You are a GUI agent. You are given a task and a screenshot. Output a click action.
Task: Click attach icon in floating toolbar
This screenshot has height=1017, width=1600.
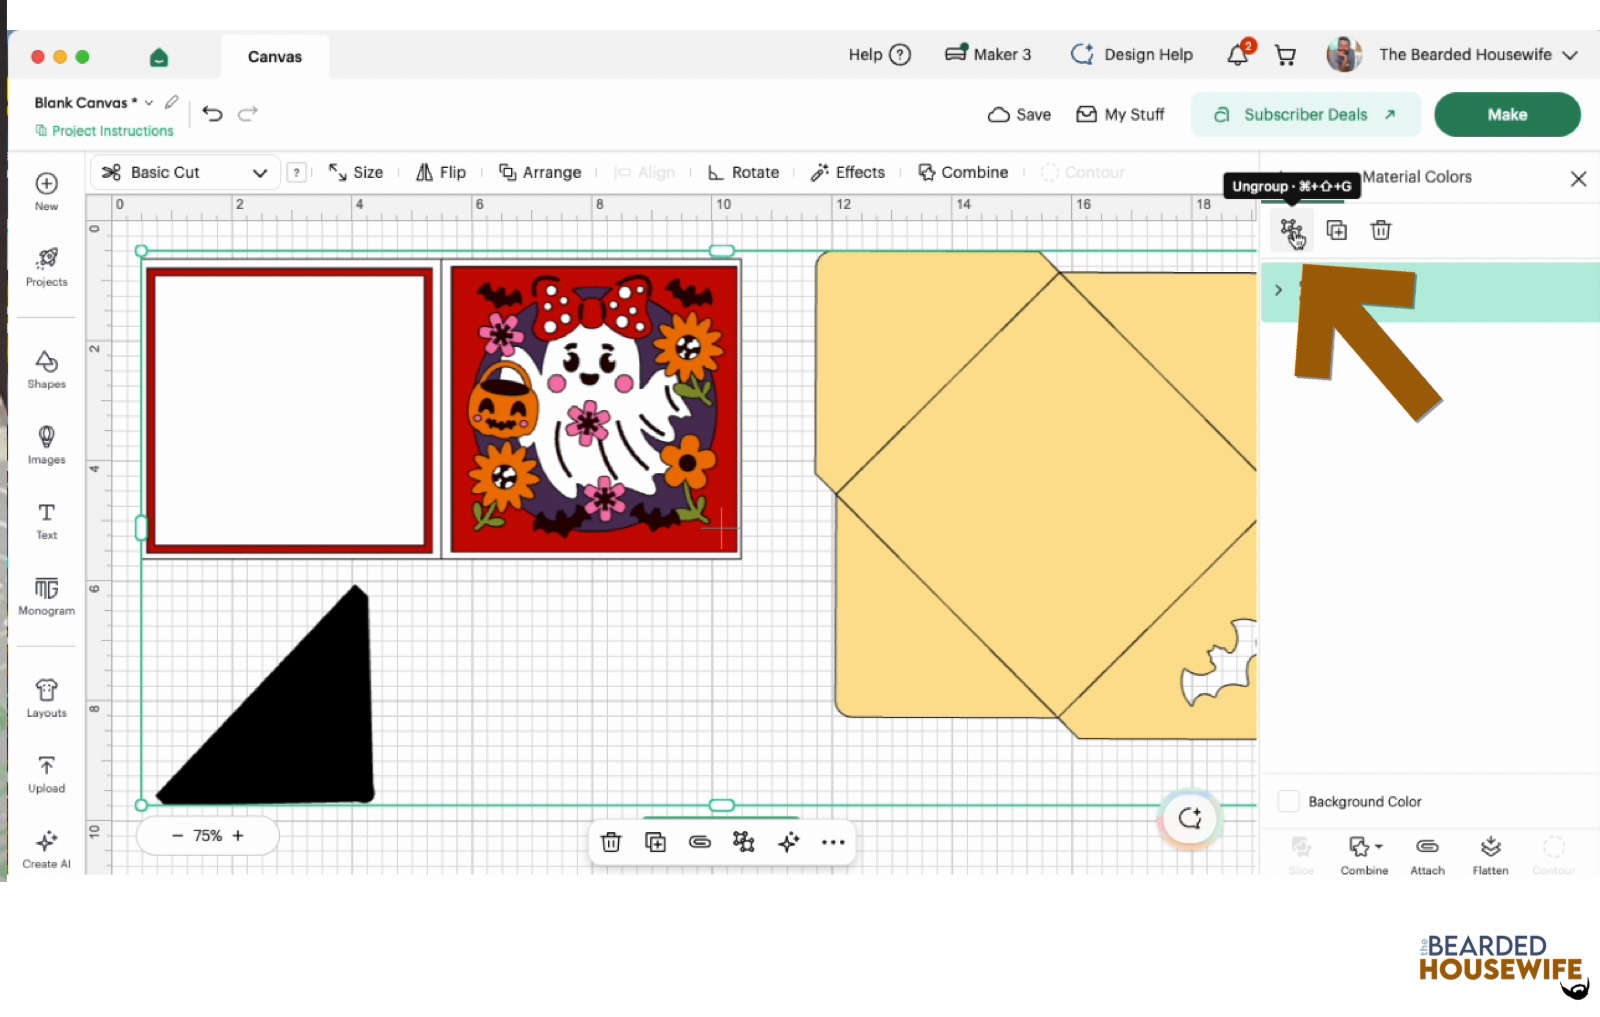coord(700,842)
